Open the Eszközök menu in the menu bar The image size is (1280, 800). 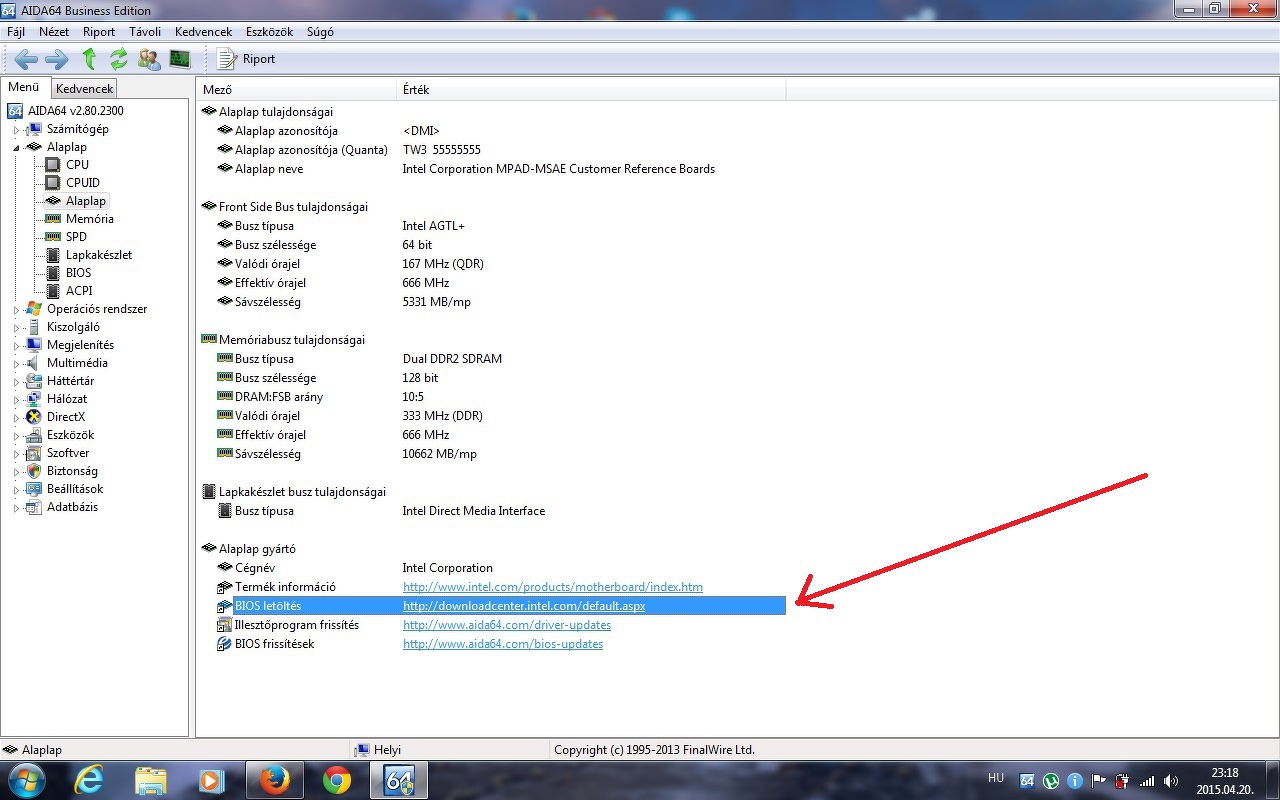(269, 32)
